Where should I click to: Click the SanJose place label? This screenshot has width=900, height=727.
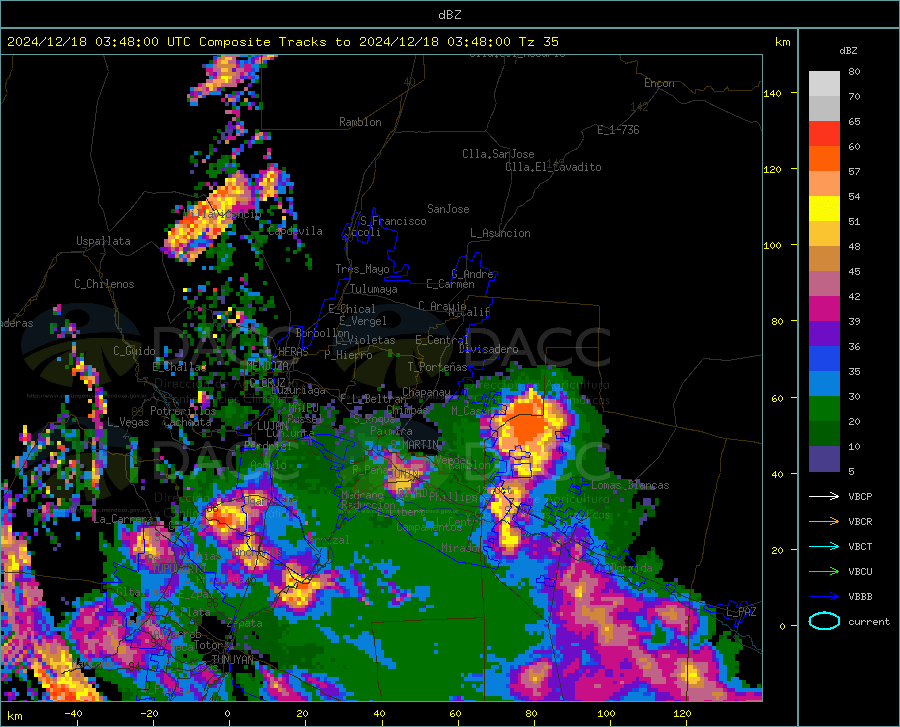[448, 209]
